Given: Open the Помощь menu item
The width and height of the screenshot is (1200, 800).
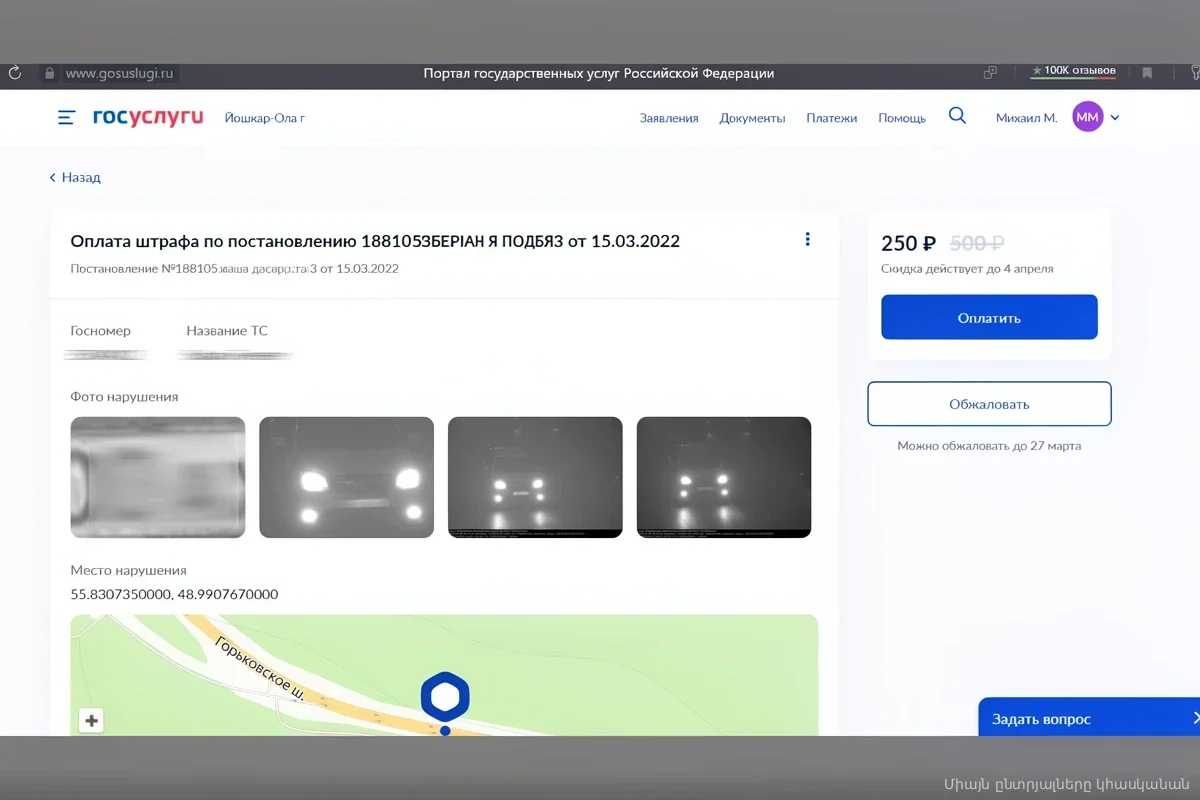Looking at the screenshot, I should click(x=902, y=118).
